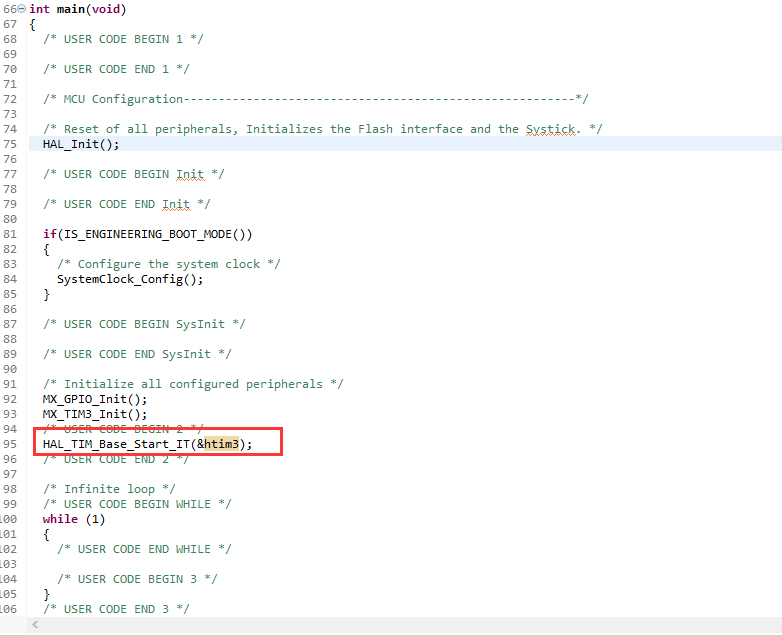The width and height of the screenshot is (782, 636).
Task: Click the MCU Configuration comment line
Action: tap(316, 99)
